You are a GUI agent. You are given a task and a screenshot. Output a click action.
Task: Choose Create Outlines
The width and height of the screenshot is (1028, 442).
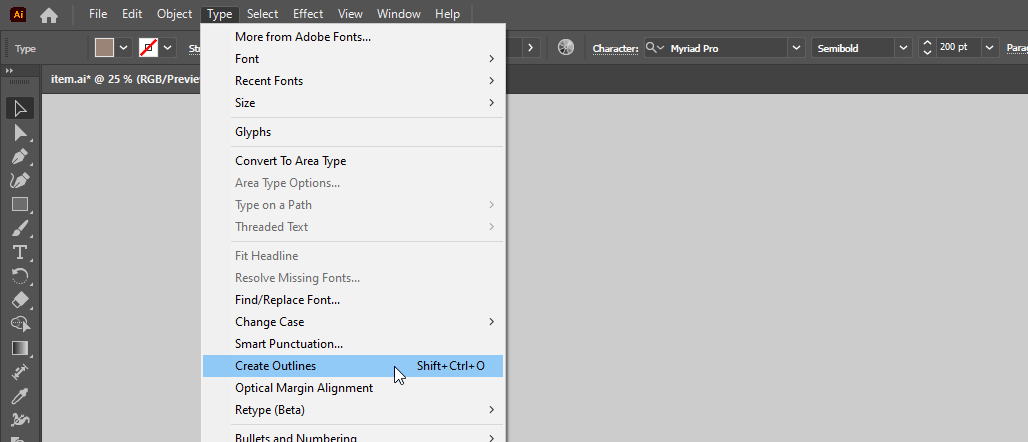353,366
